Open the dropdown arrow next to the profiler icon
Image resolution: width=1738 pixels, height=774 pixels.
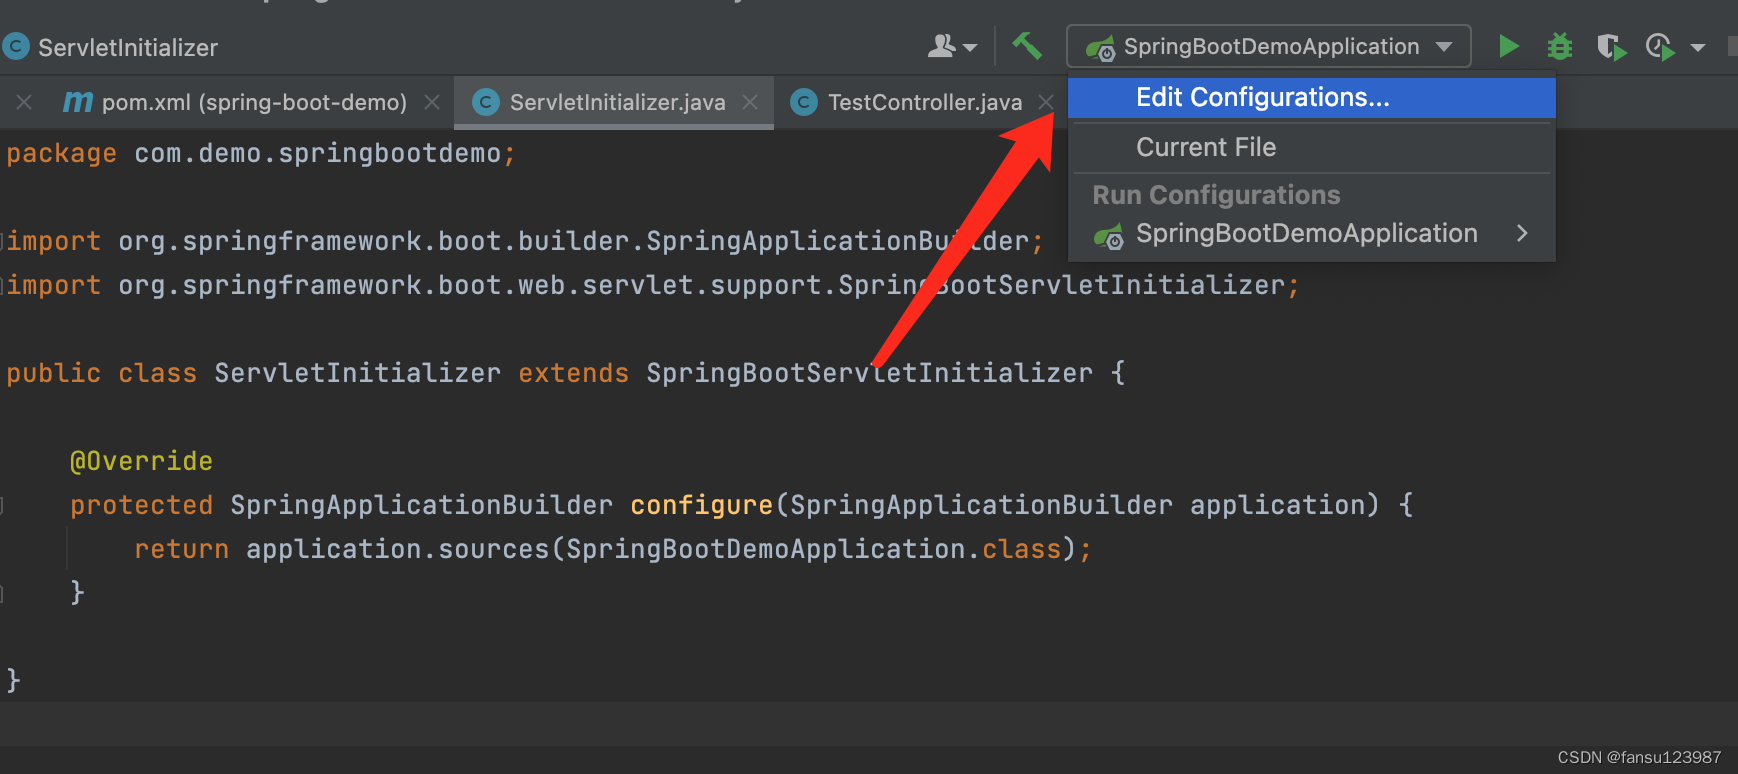click(1698, 47)
